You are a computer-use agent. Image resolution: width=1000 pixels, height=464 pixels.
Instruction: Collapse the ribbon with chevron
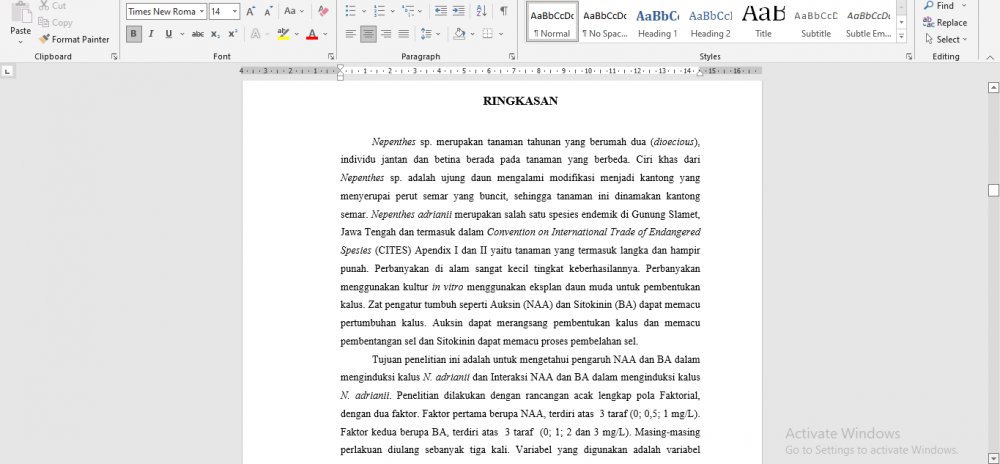(x=990, y=57)
